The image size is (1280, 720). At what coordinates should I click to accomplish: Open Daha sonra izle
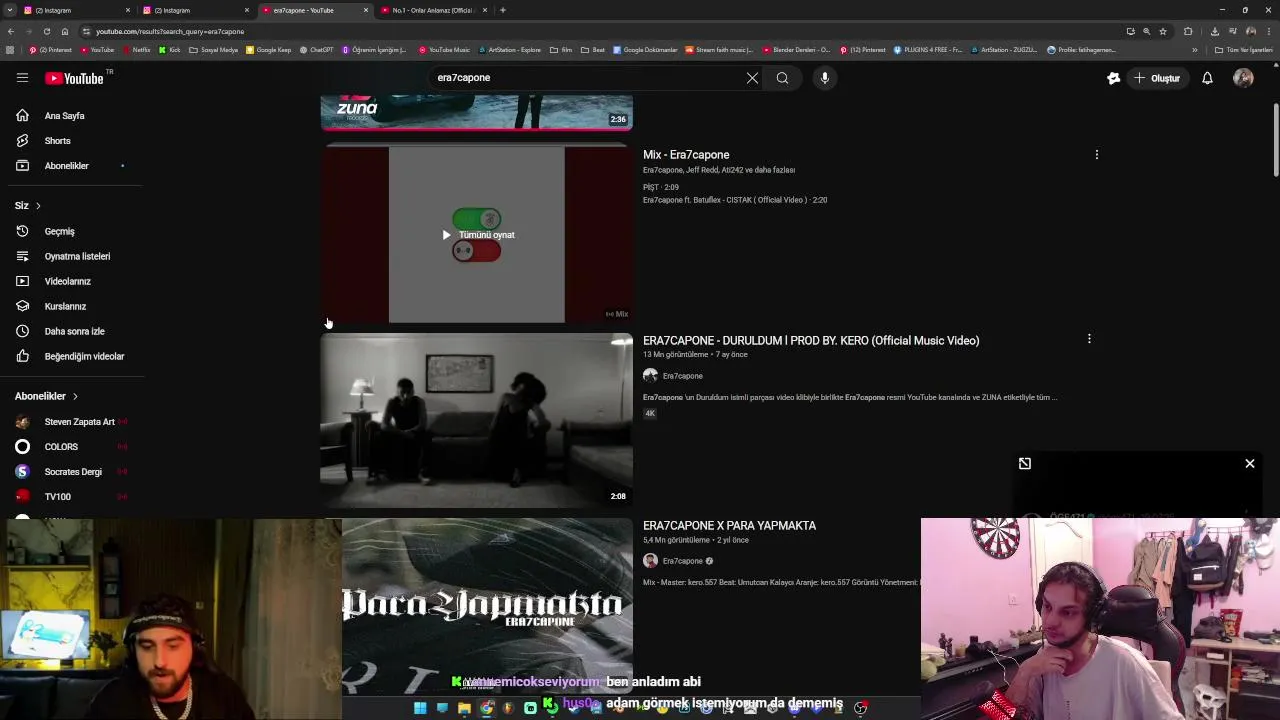(72, 331)
